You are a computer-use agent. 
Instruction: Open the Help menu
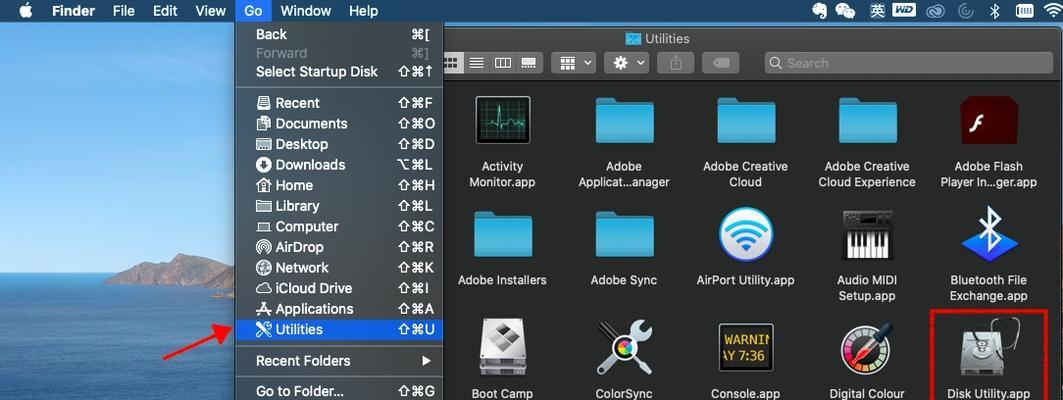(363, 11)
